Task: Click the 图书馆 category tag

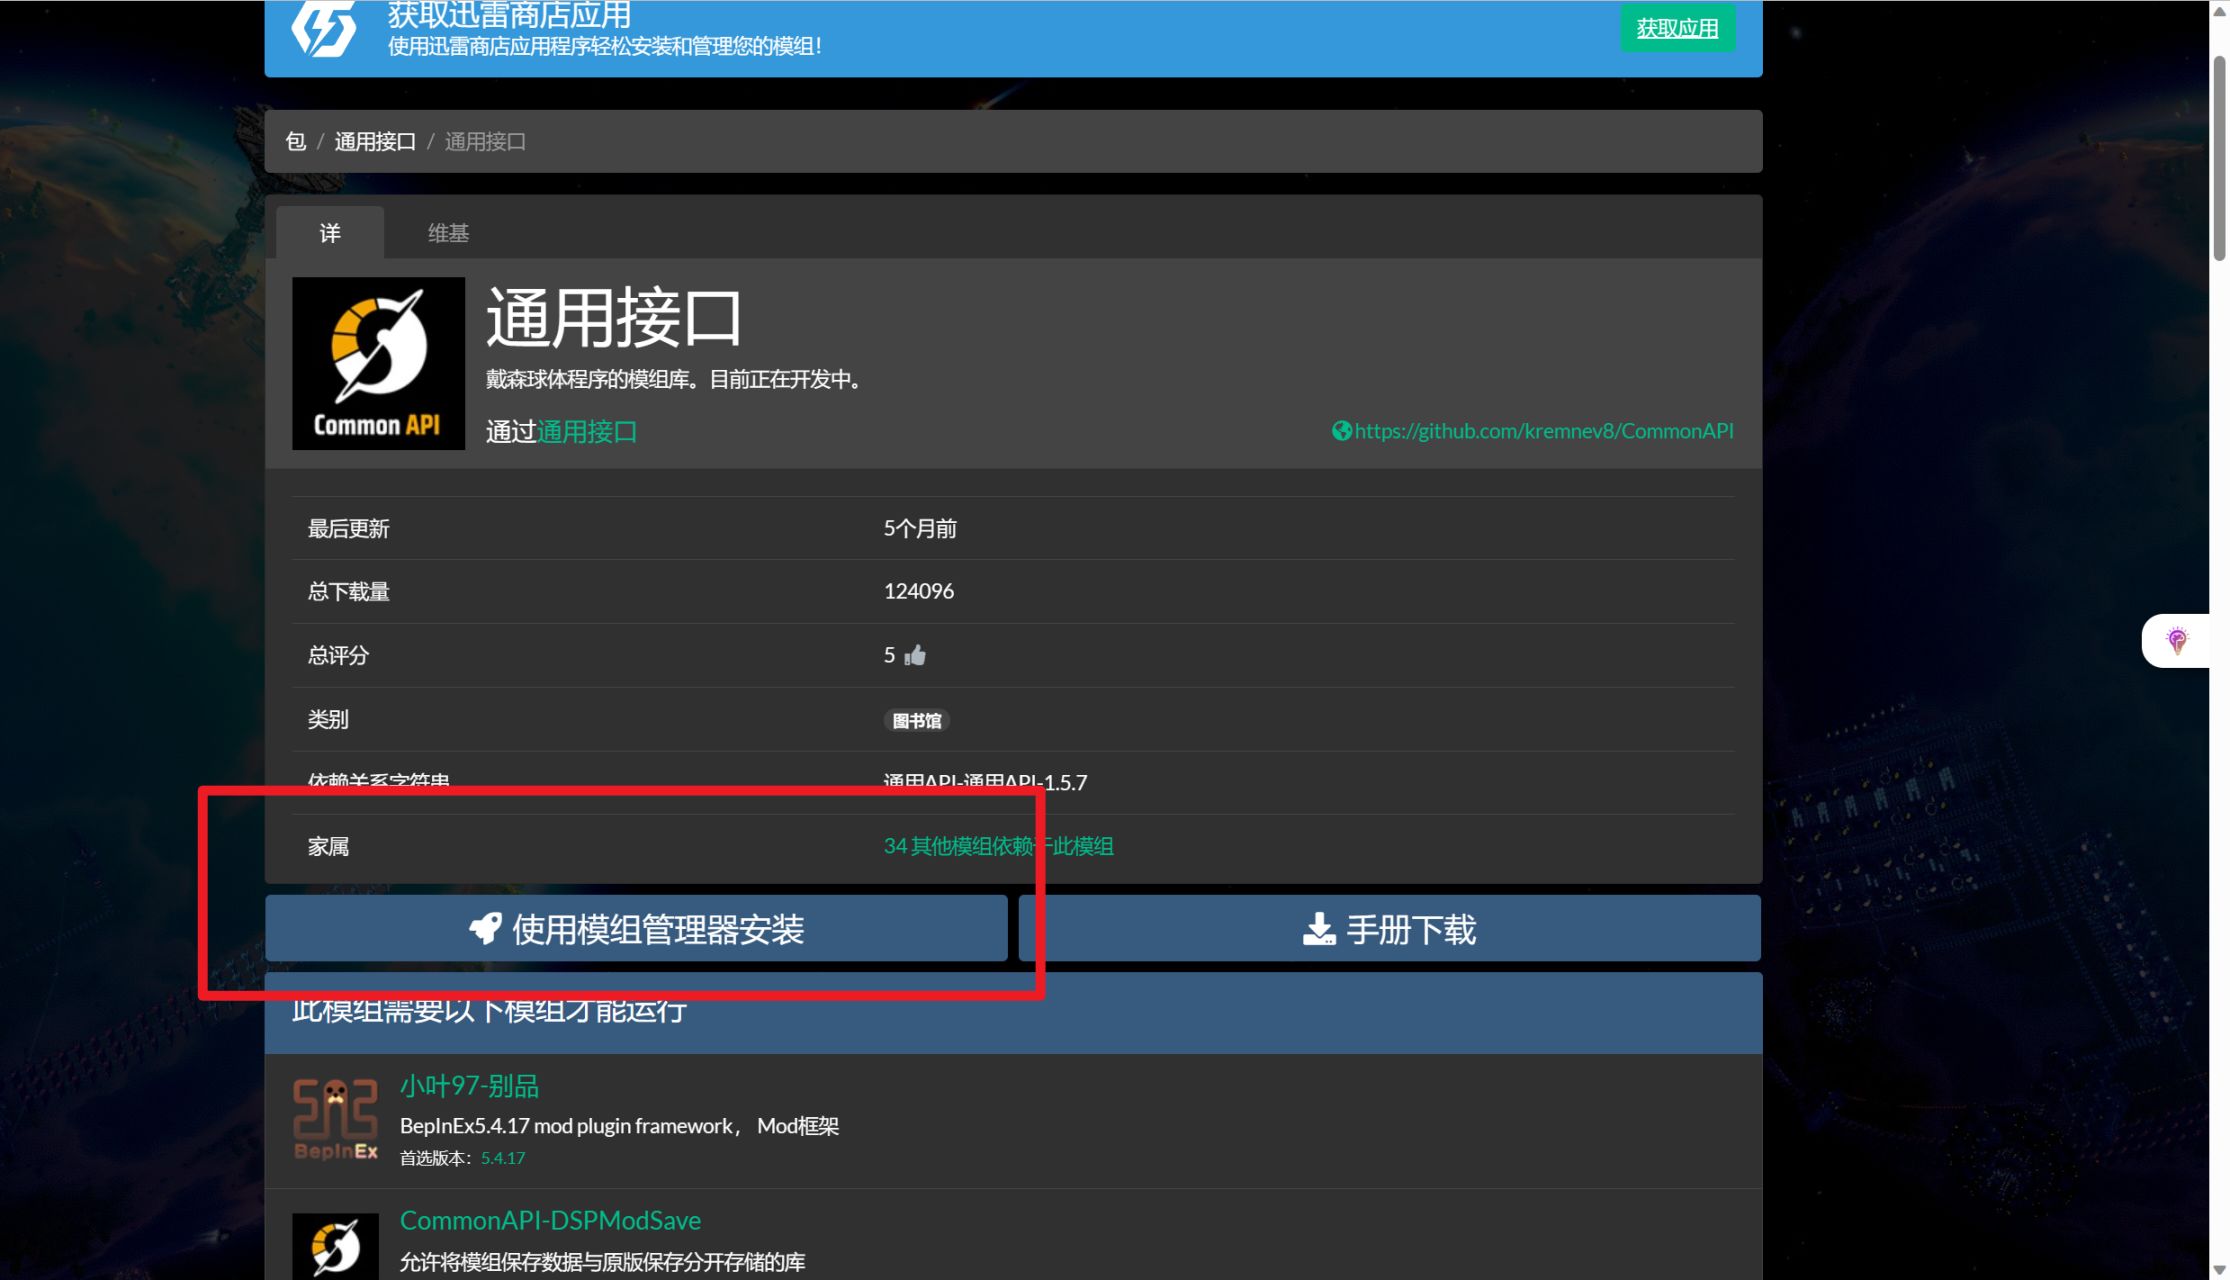Action: coord(916,720)
